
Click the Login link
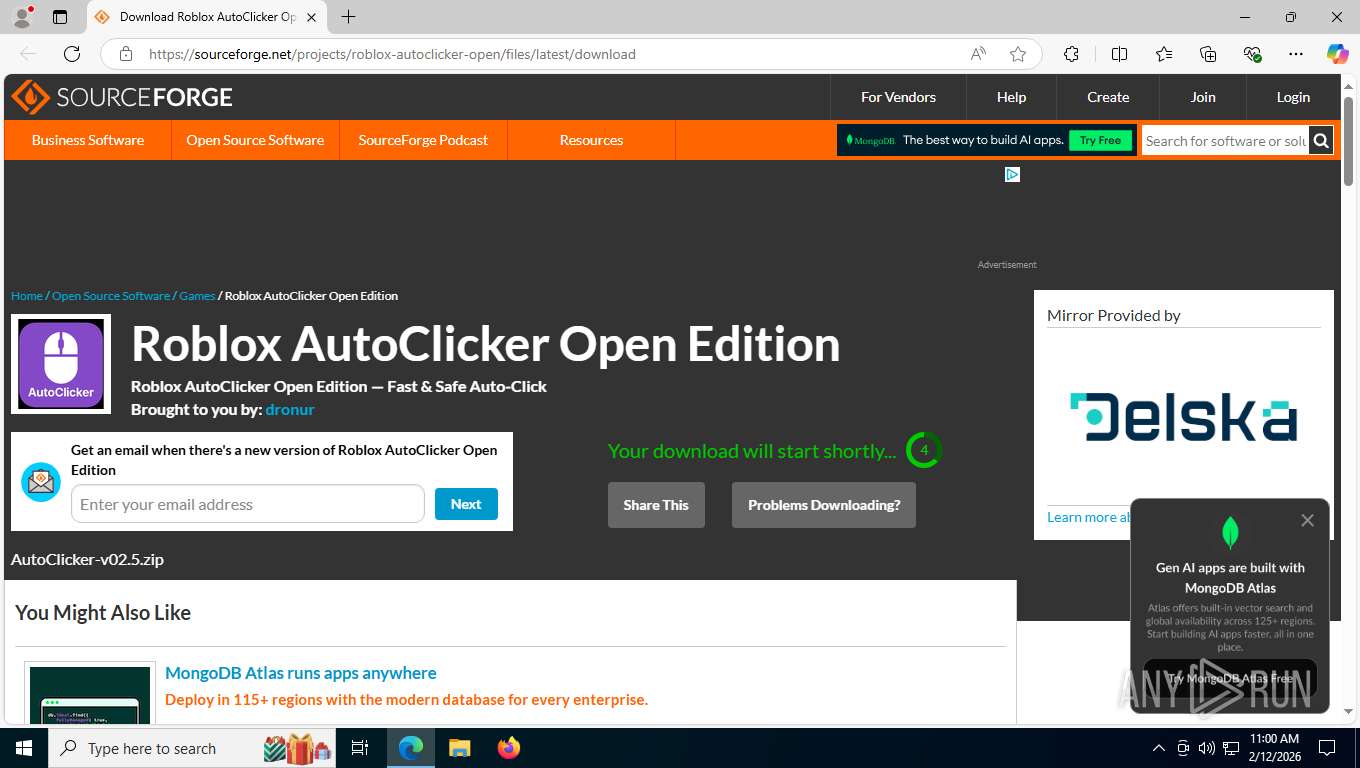1293,97
